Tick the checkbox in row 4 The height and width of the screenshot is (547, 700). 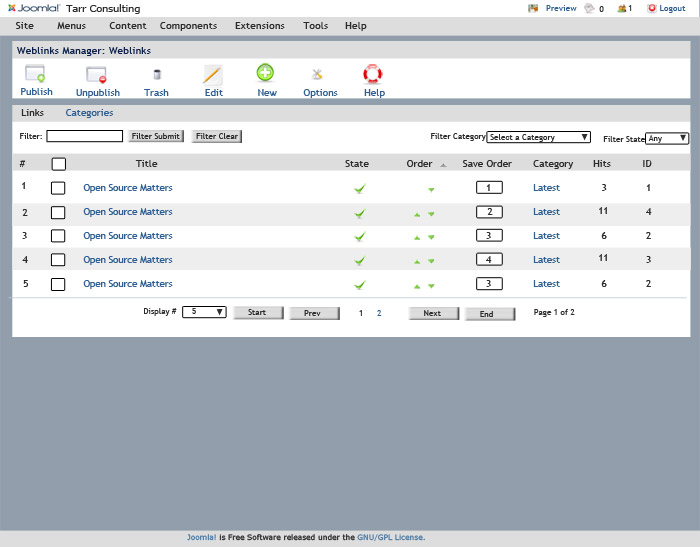click(58, 260)
